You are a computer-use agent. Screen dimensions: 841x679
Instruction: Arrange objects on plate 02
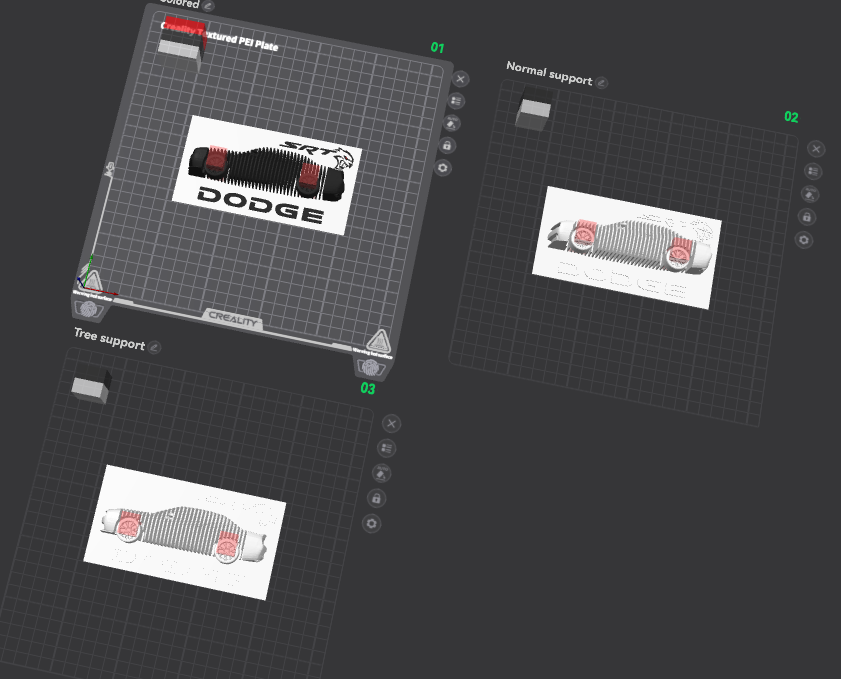tap(813, 171)
